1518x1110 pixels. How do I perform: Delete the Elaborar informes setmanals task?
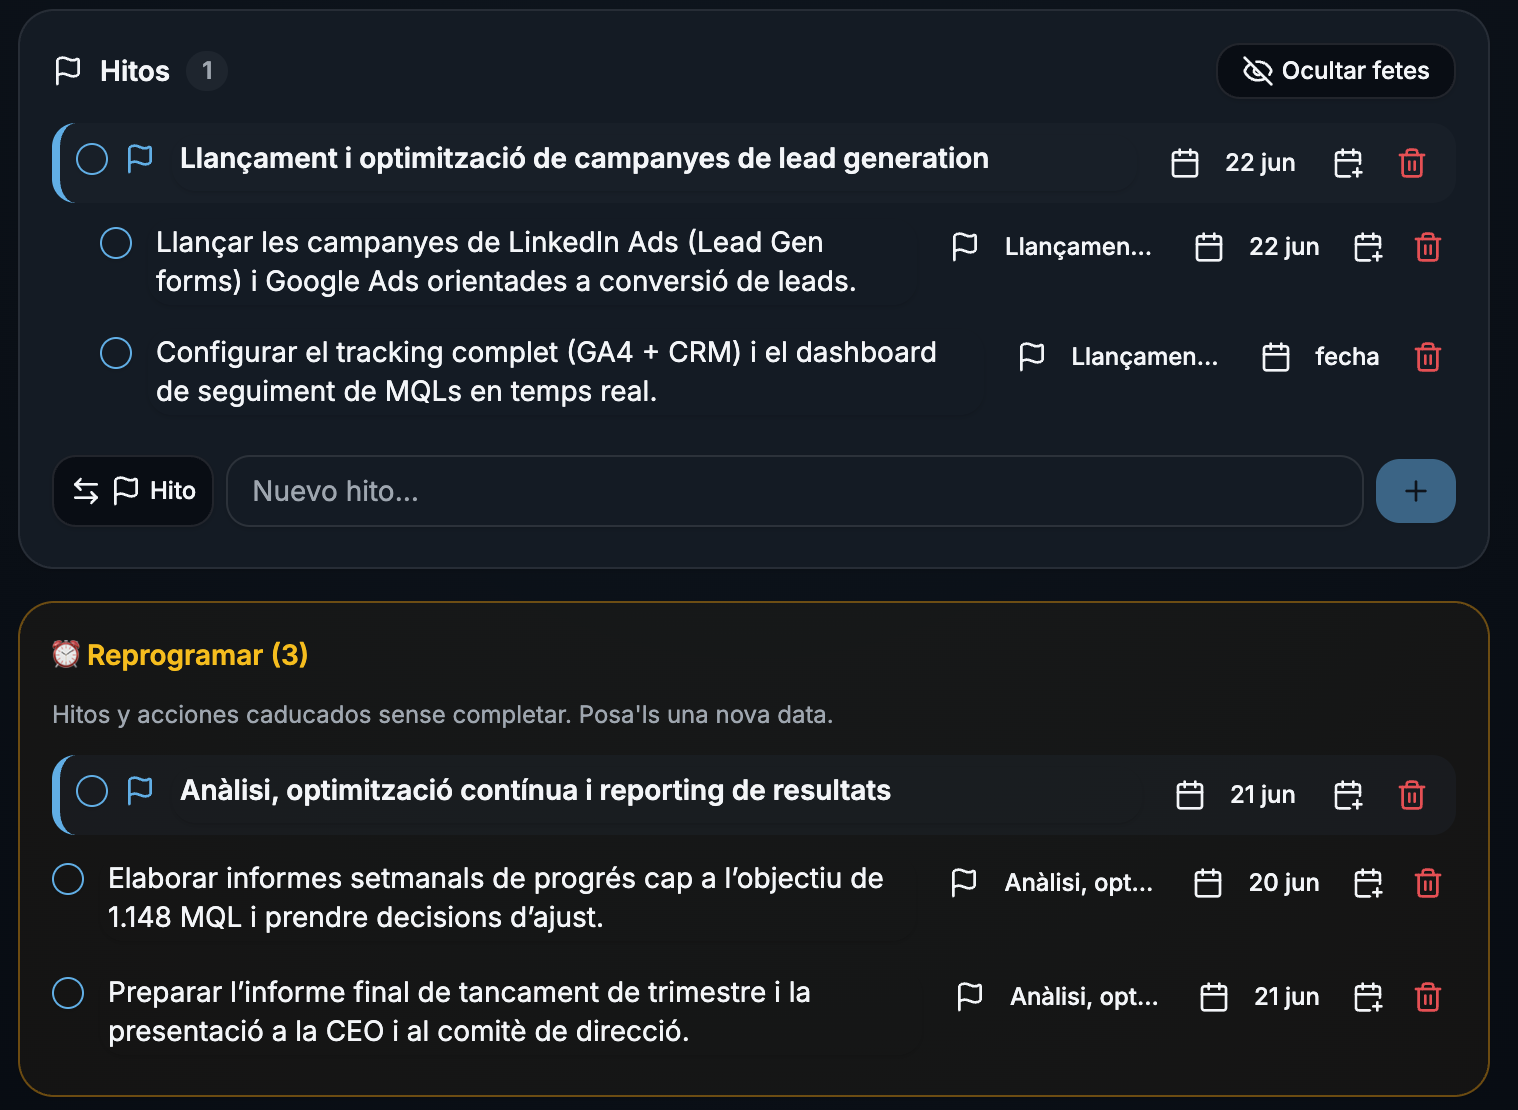pos(1427,883)
